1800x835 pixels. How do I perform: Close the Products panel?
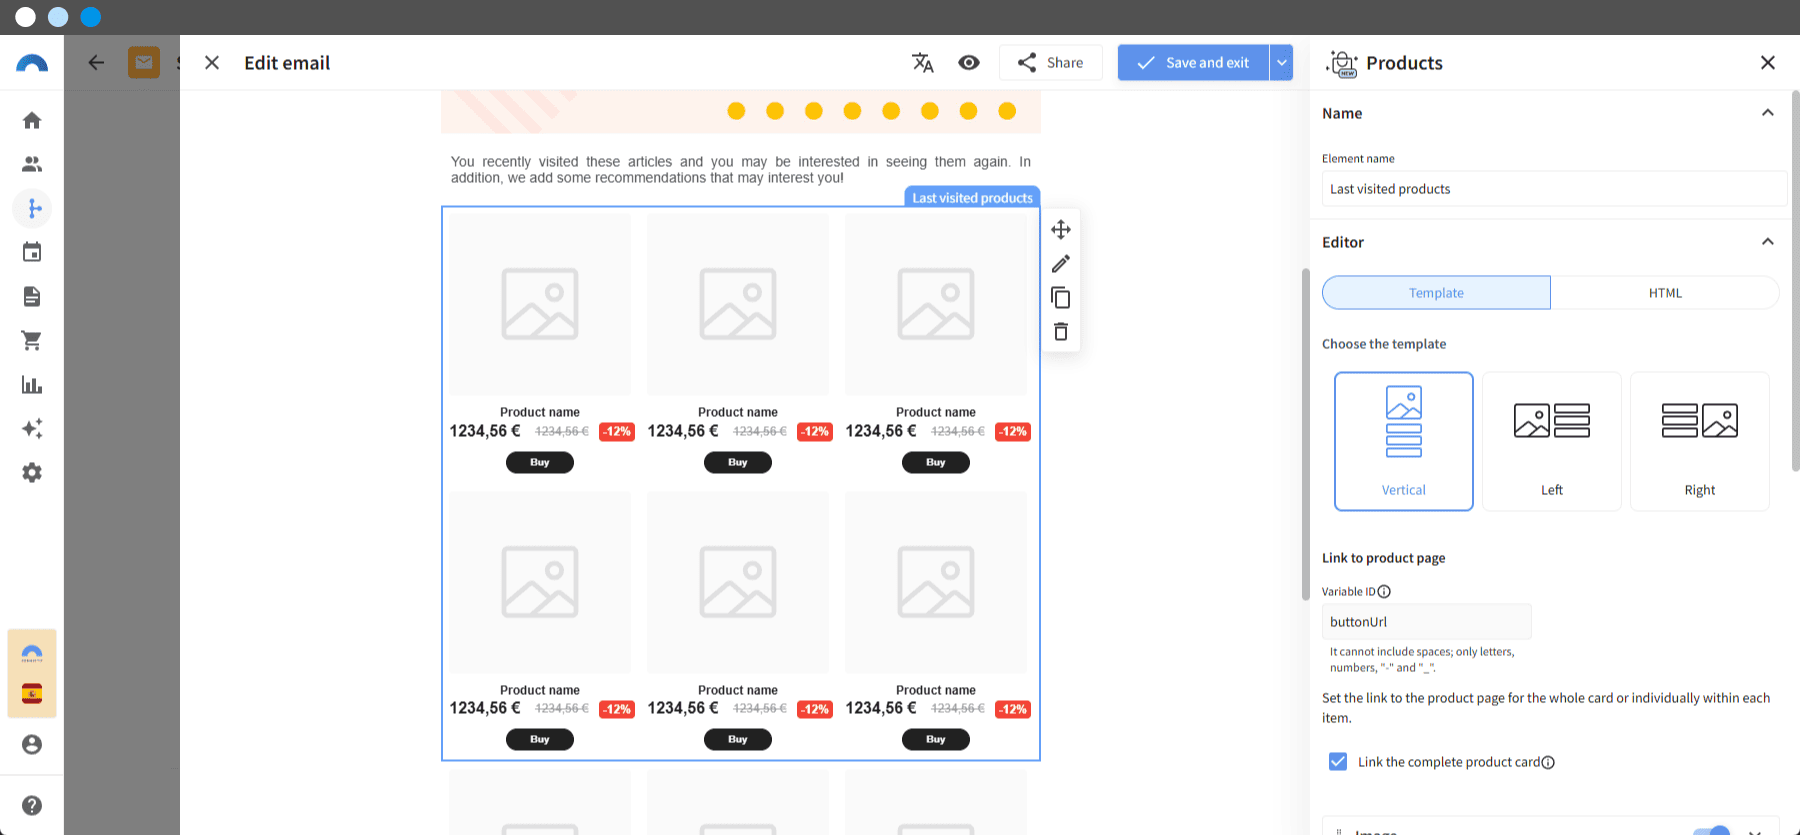(x=1768, y=63)
